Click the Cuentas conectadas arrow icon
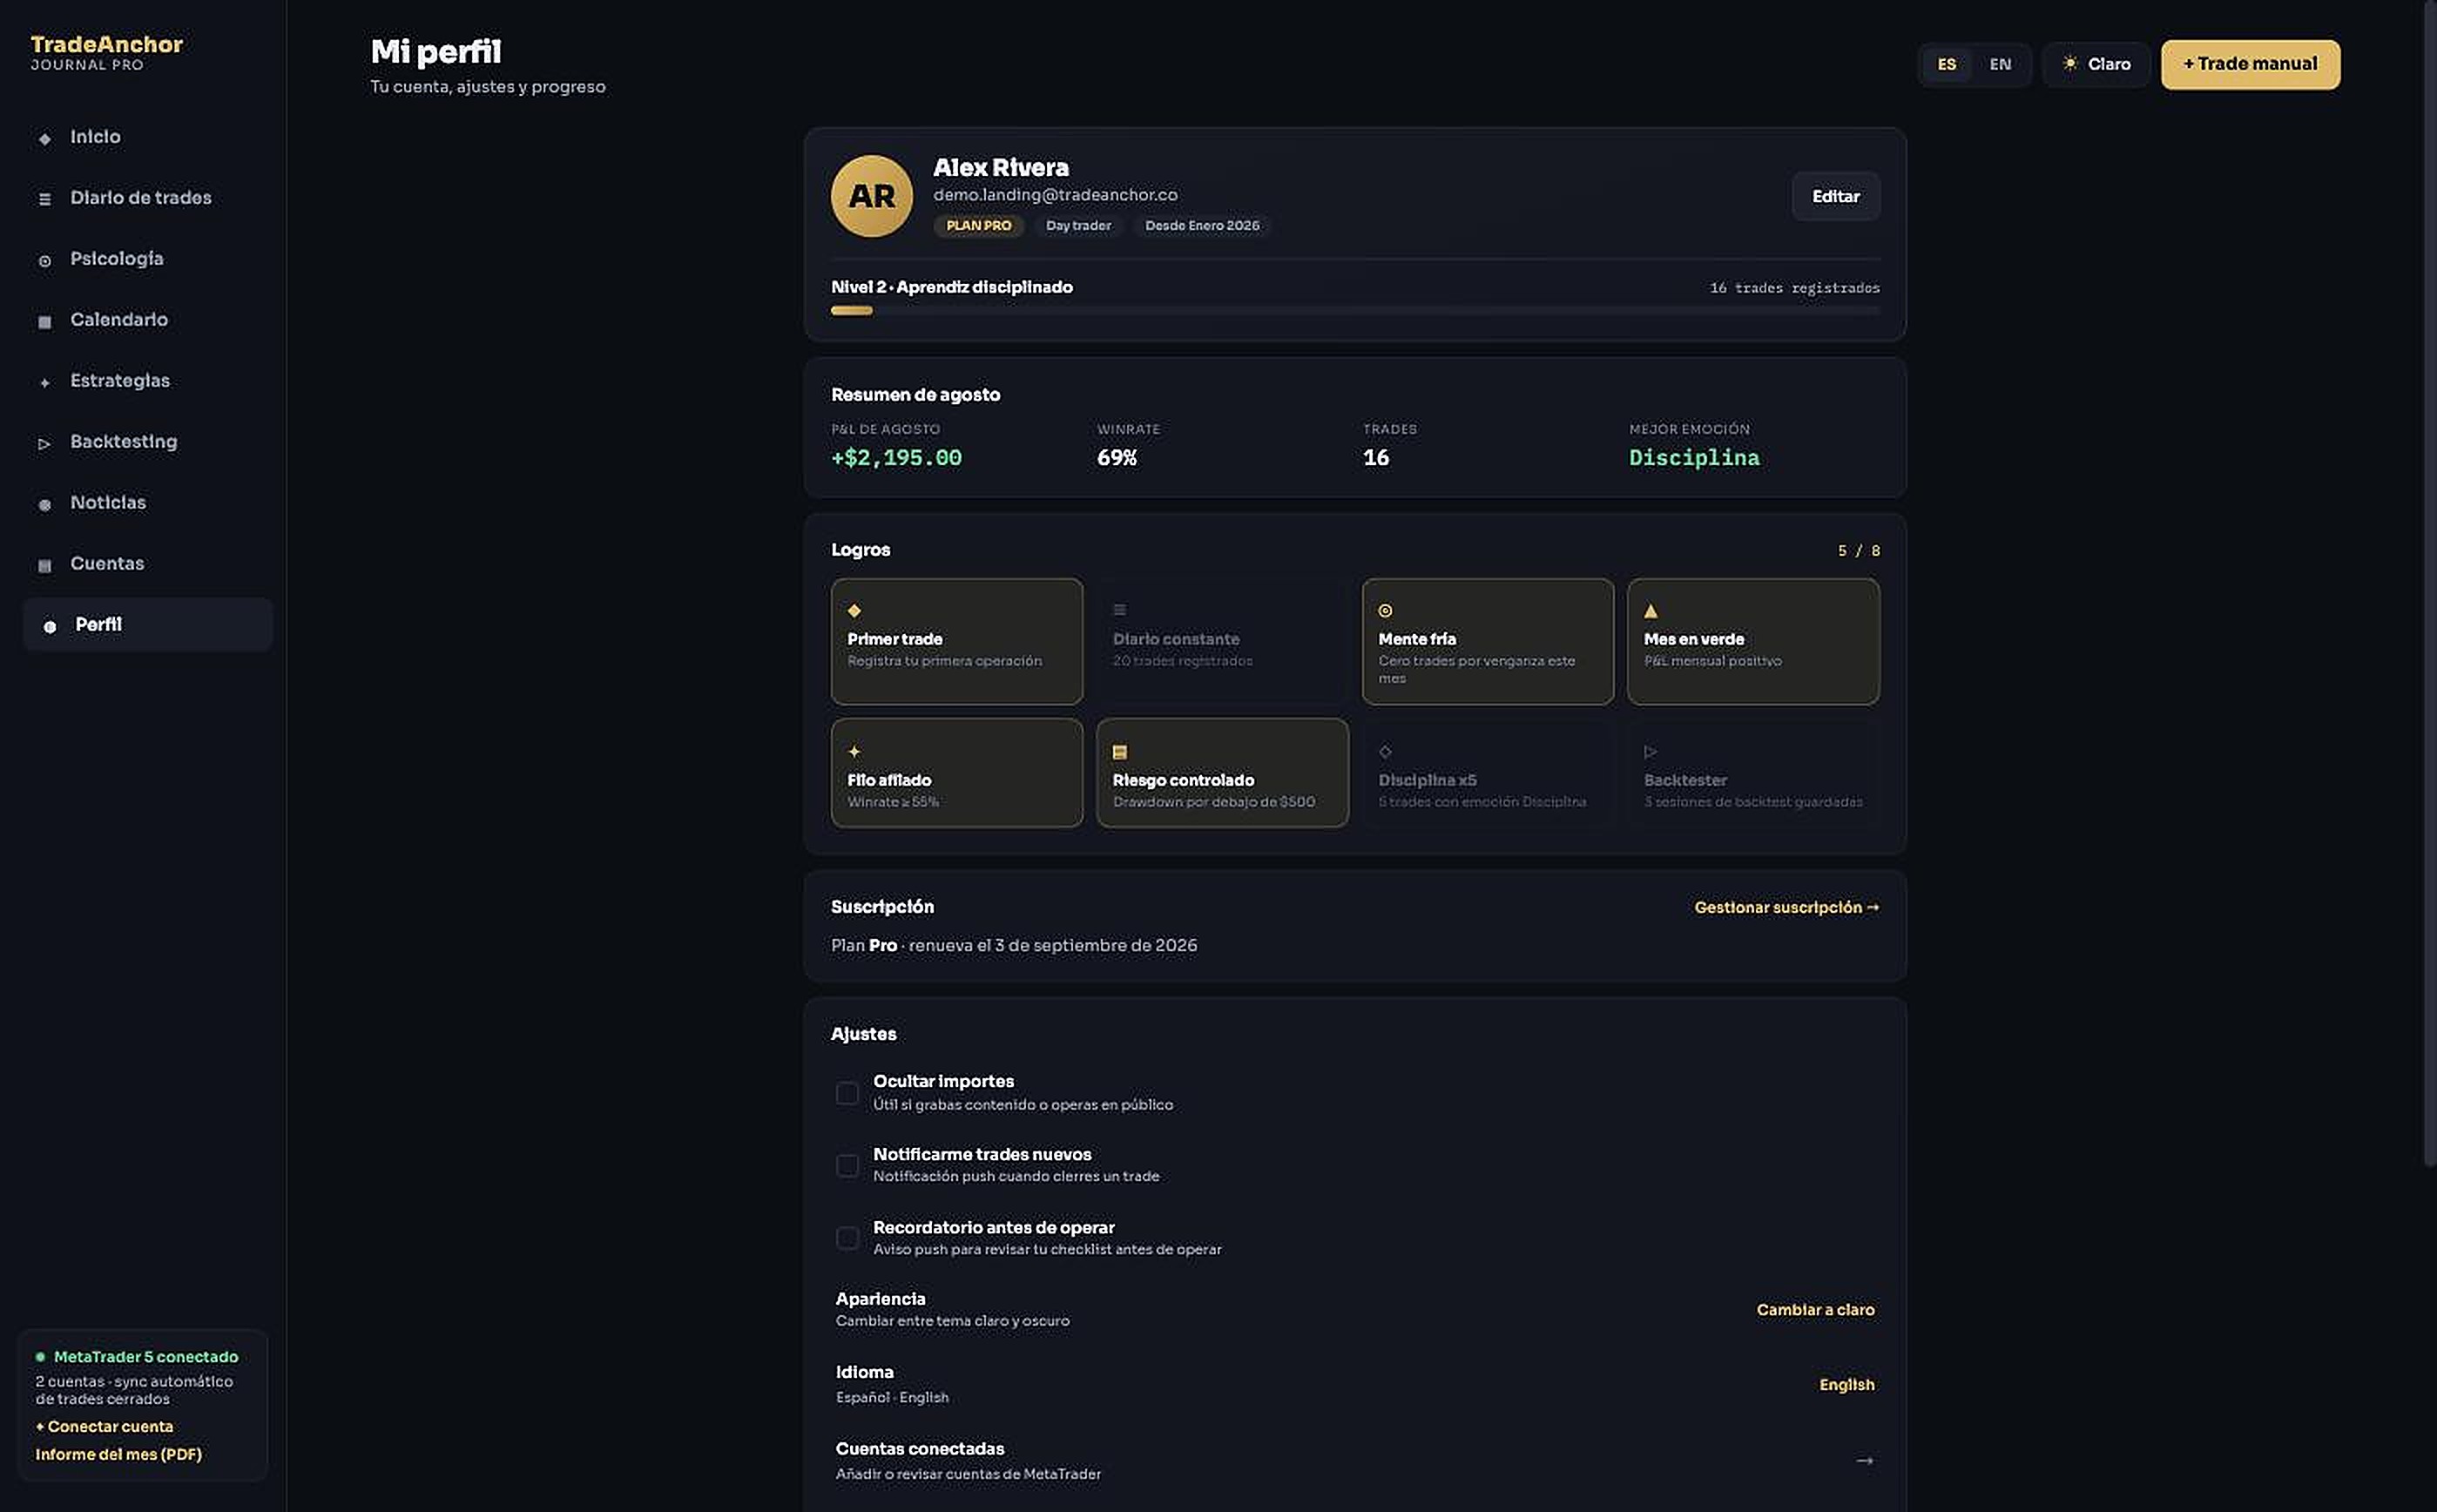Image resolution: width=2437 pixels, height=1512 pixels. (1864, 1460)
